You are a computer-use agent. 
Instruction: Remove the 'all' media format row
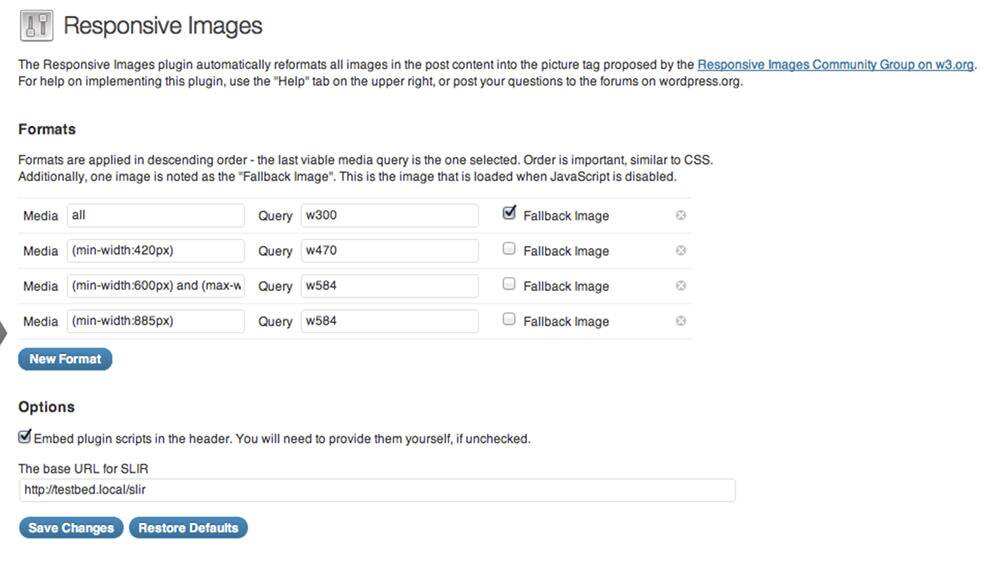(681, 215)
